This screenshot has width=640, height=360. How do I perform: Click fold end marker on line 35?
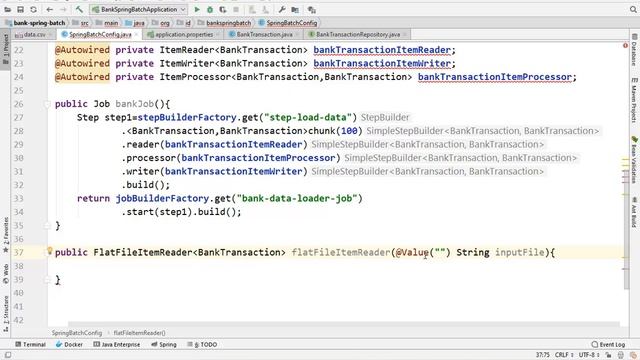(47, 225)
